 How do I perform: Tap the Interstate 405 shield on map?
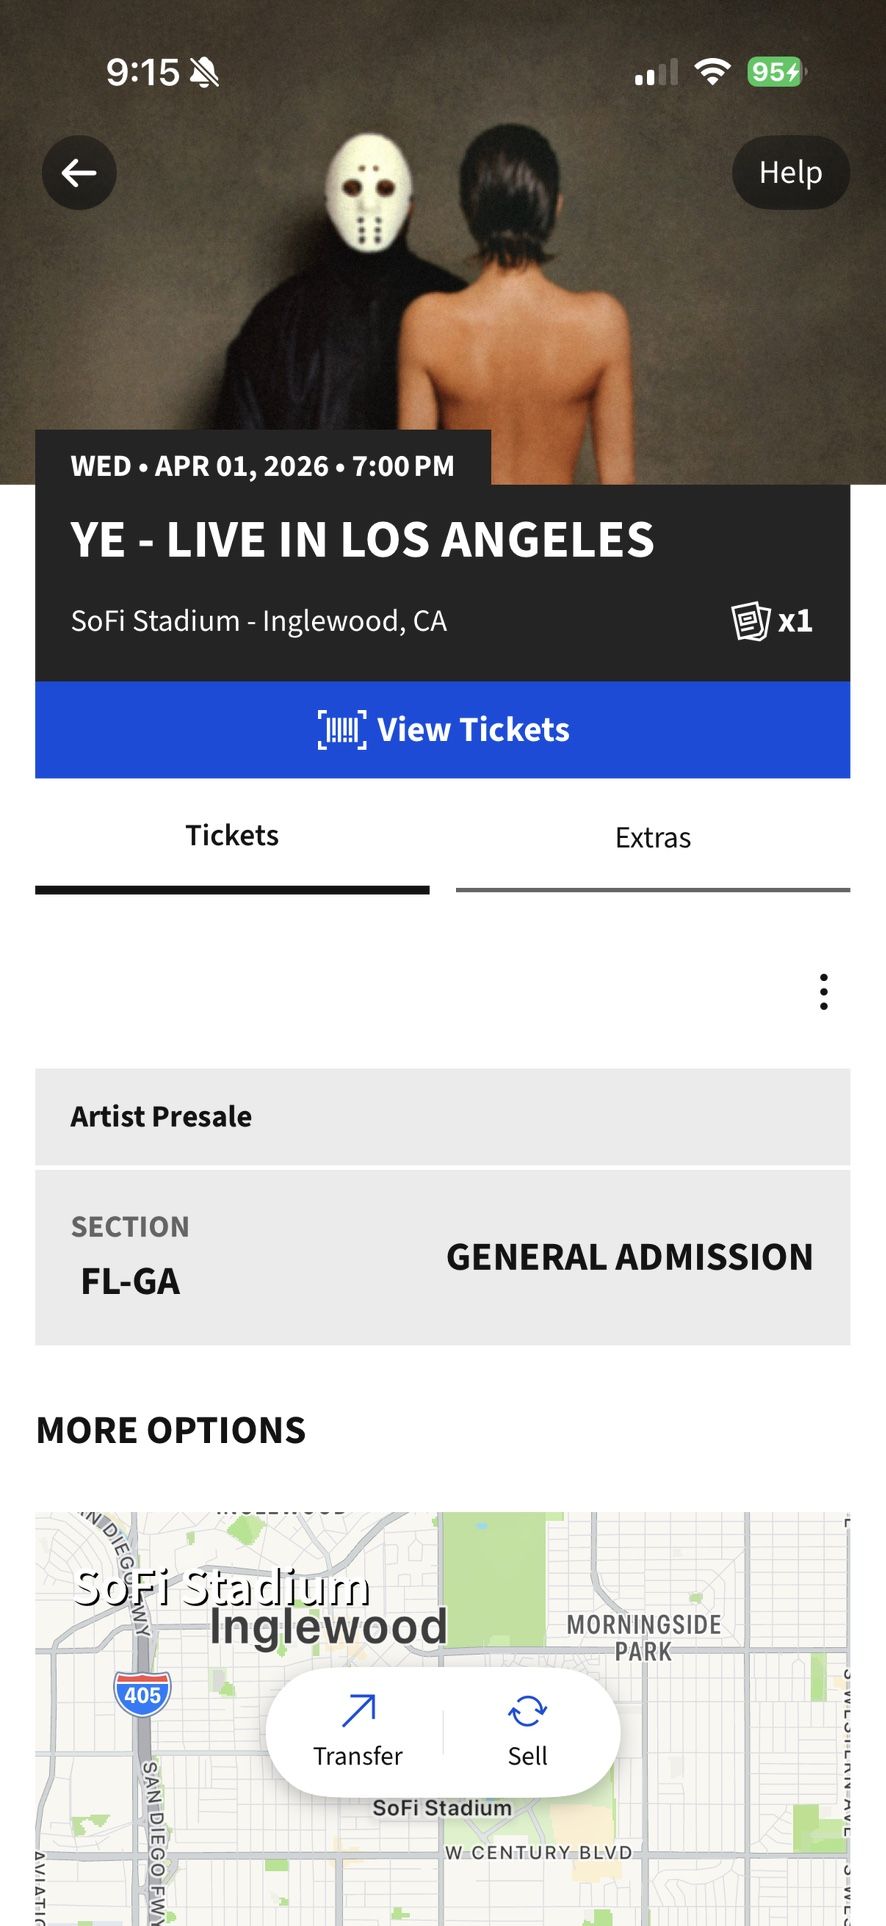(x=143, y=1694)
